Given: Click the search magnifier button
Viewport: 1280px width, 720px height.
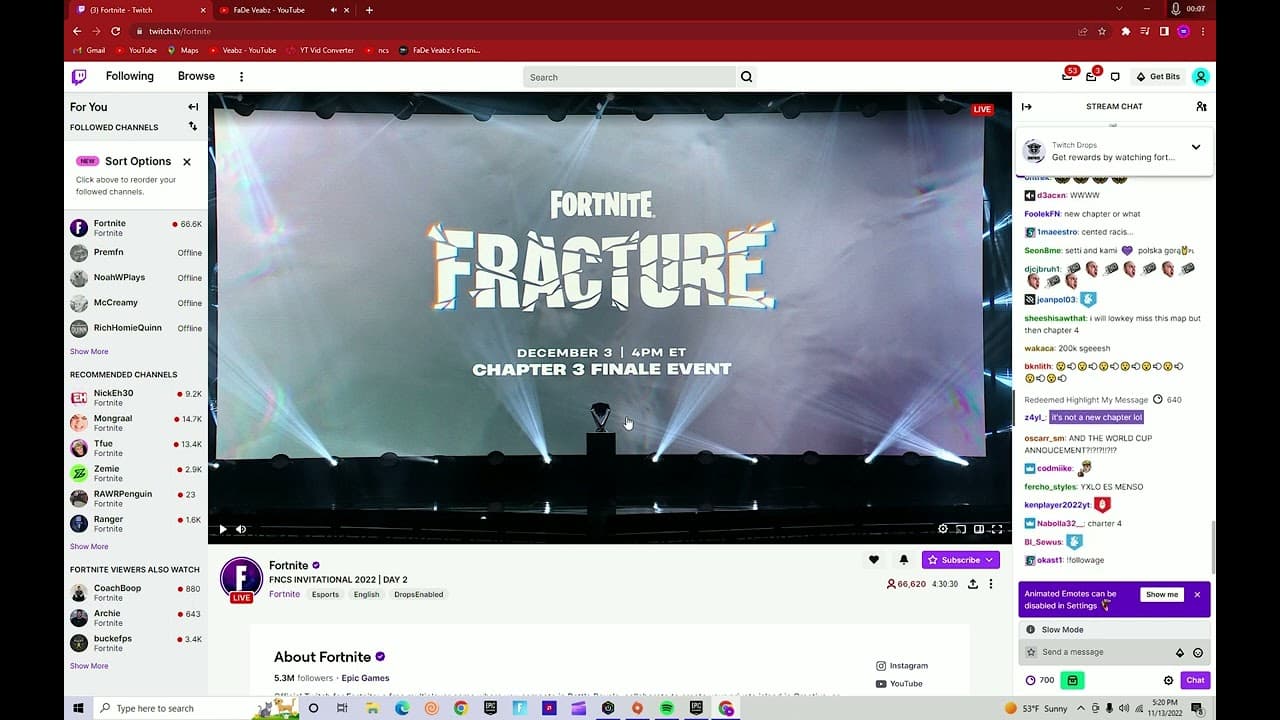Looking at the screenshot, I should coord(746,77).
